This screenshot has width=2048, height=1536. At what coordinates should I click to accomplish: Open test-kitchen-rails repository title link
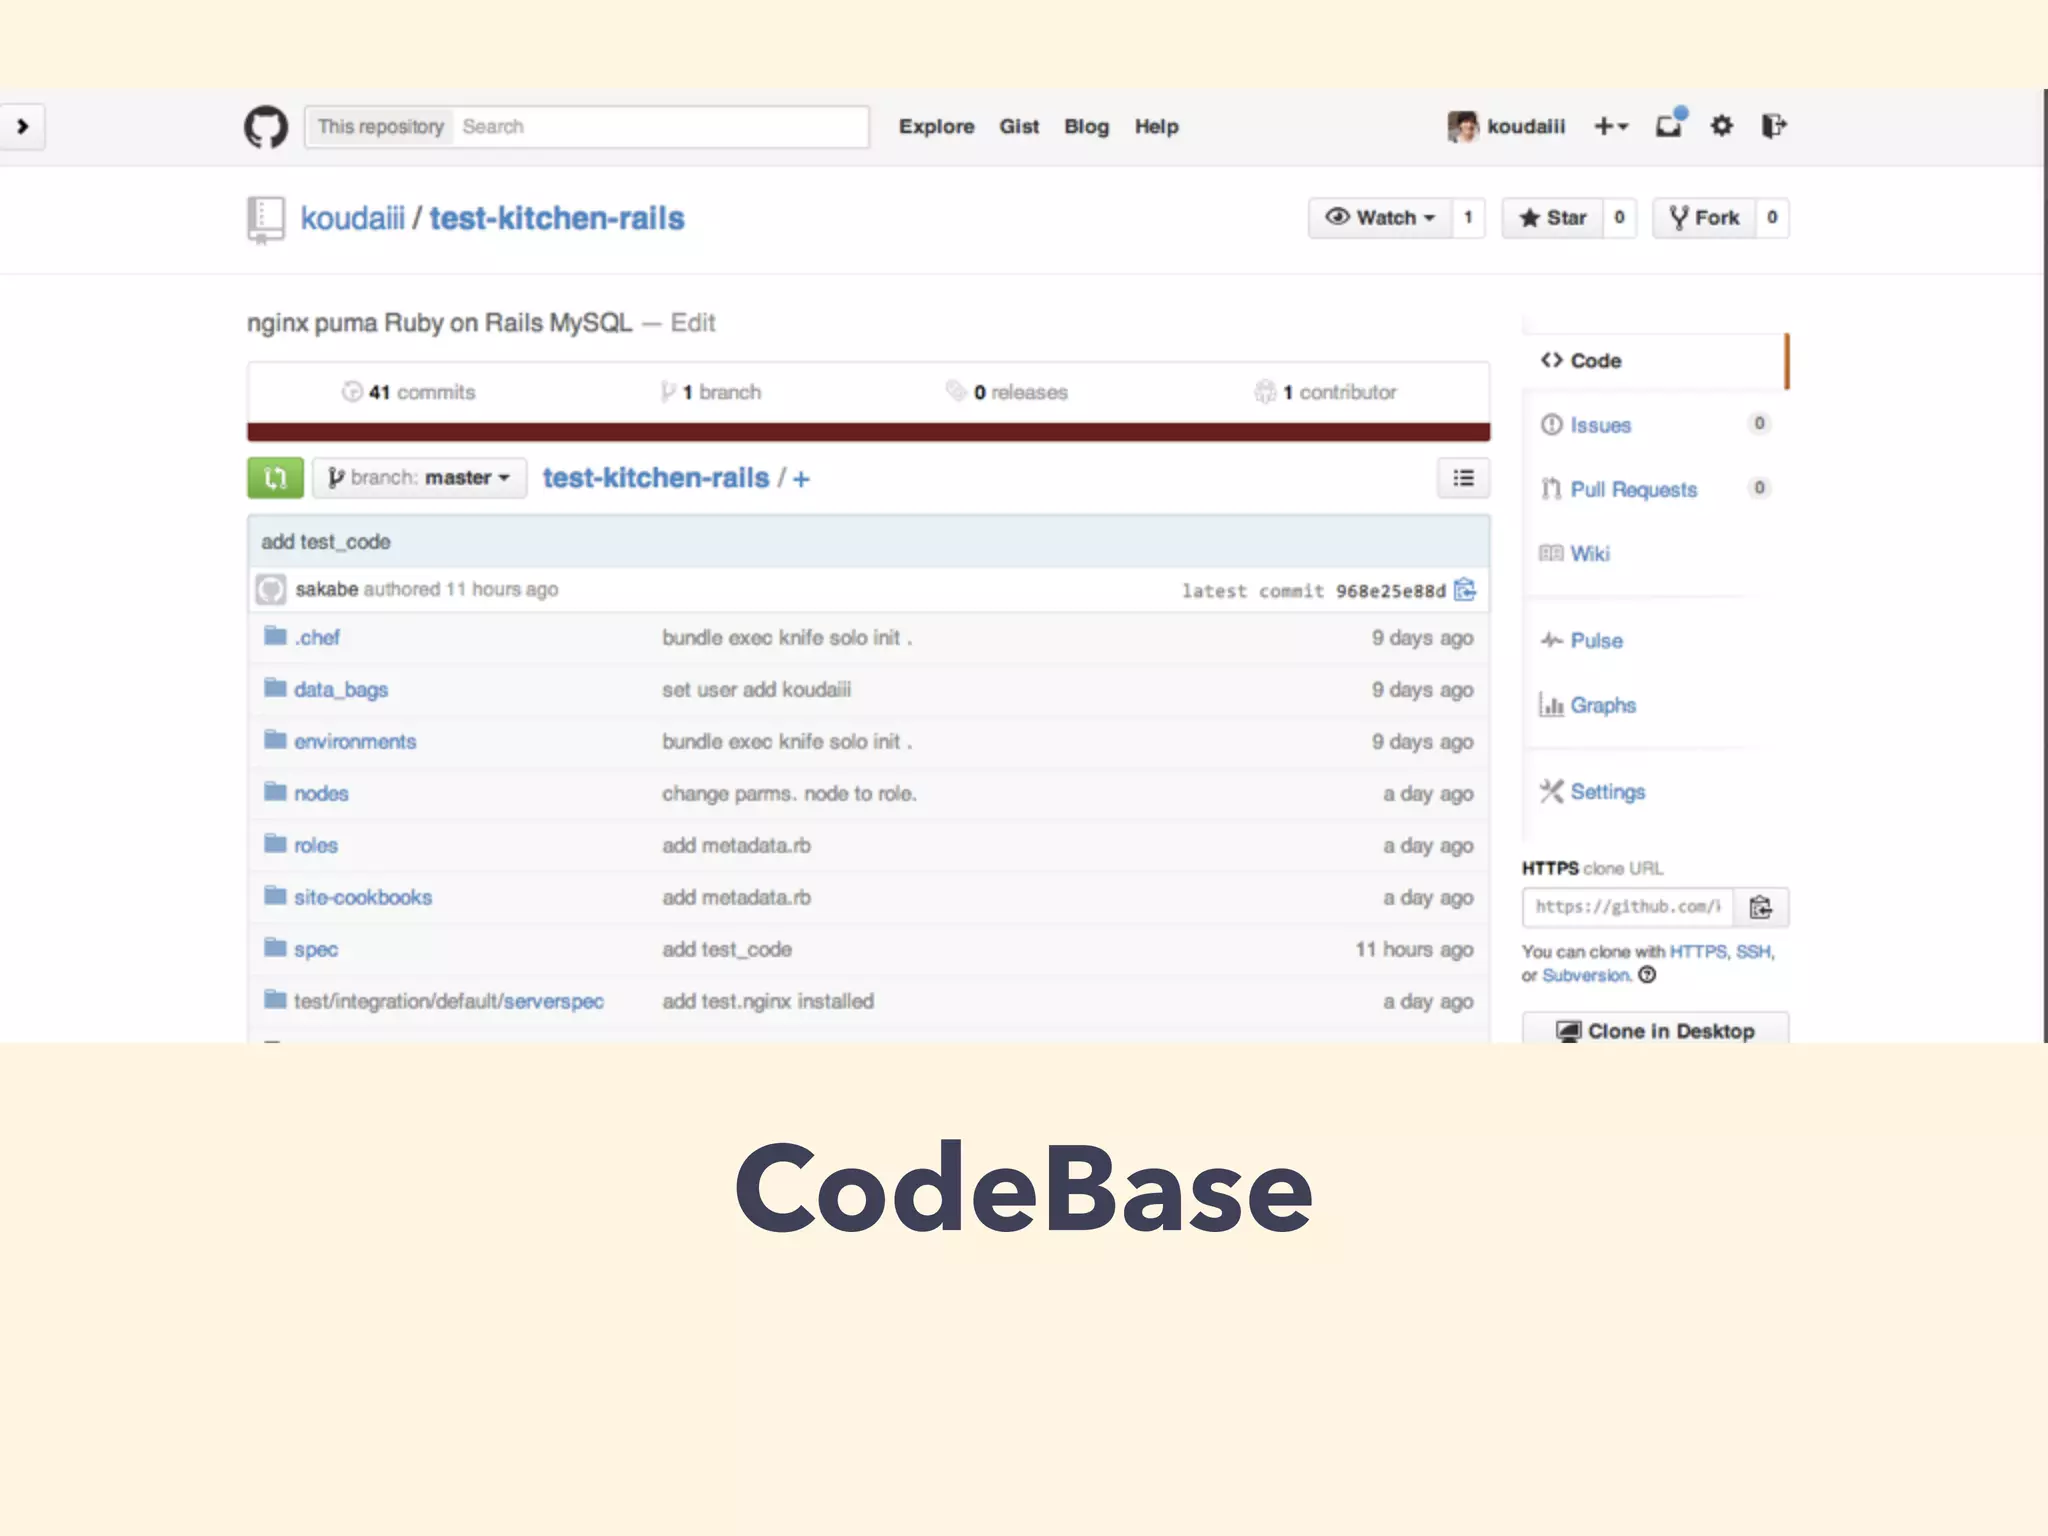tap(557, 218)
